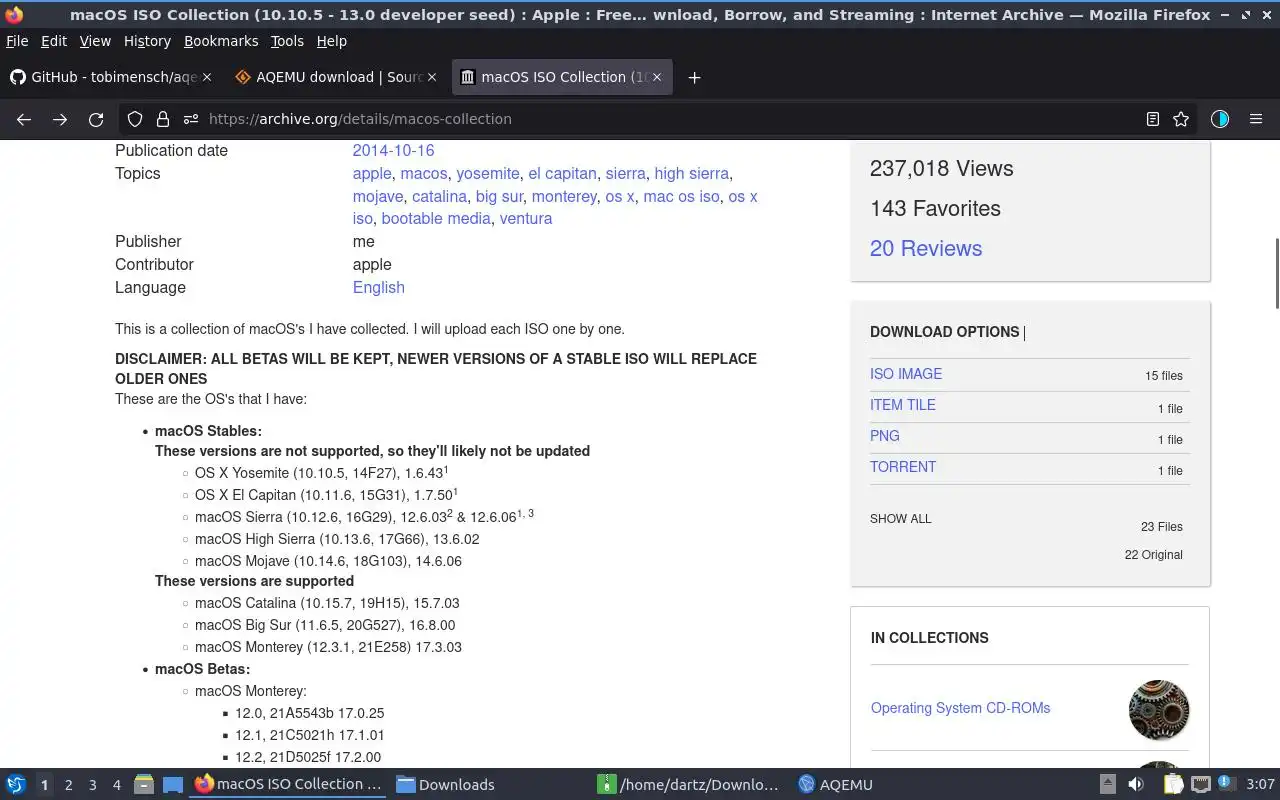The image size is (1280, 800).
Task: Click the removable media eject tray icon
Action: pyautogui.click(x=1107, y=784)
